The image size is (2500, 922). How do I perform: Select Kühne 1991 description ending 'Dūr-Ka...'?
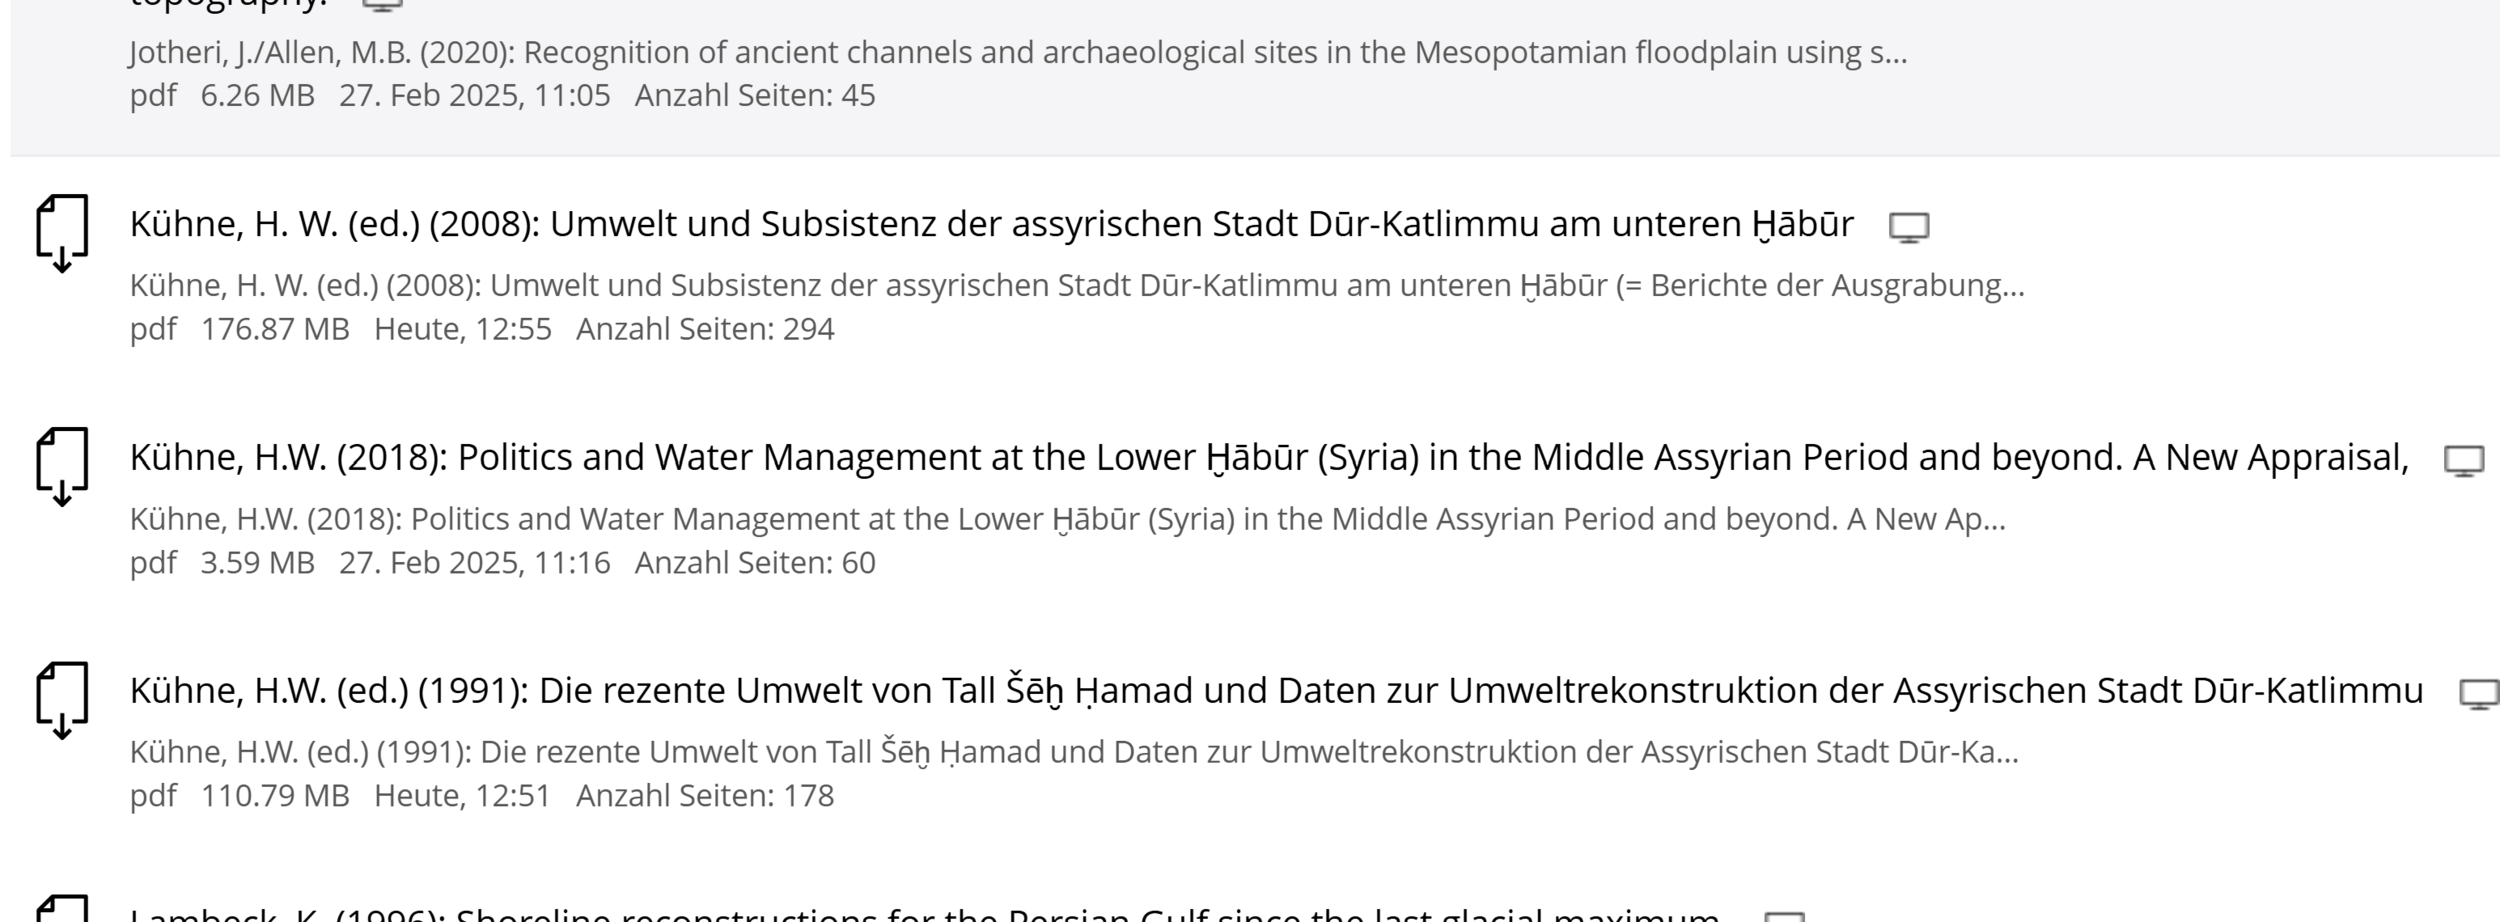click(1074, 752)
